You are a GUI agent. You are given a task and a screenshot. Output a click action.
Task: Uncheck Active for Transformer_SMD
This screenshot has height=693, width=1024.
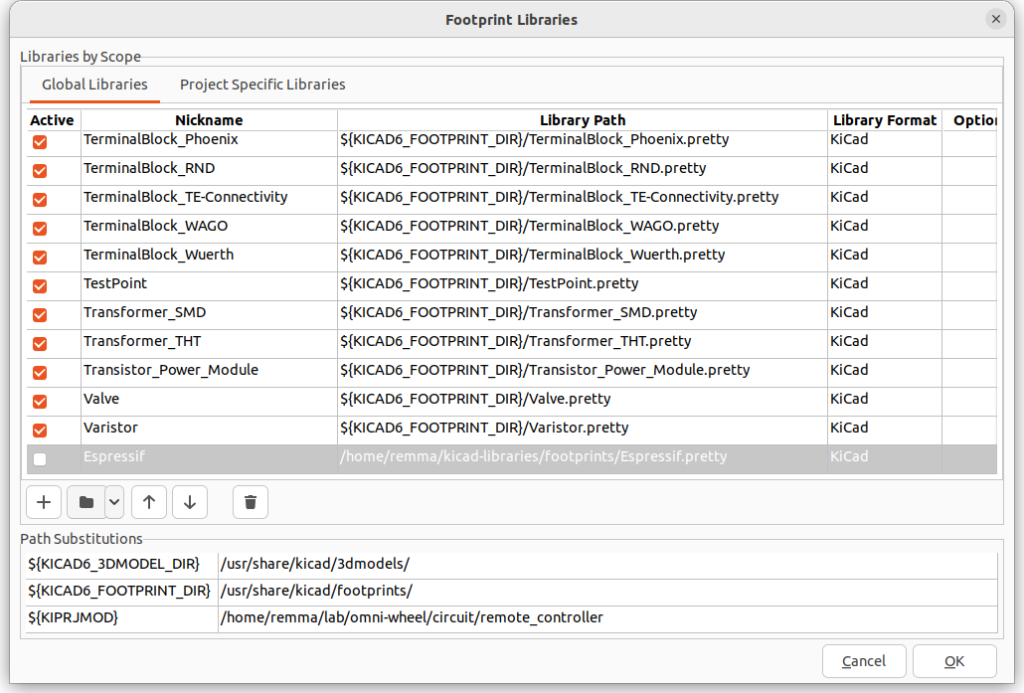pyautogui.click(x=40, y=314)
